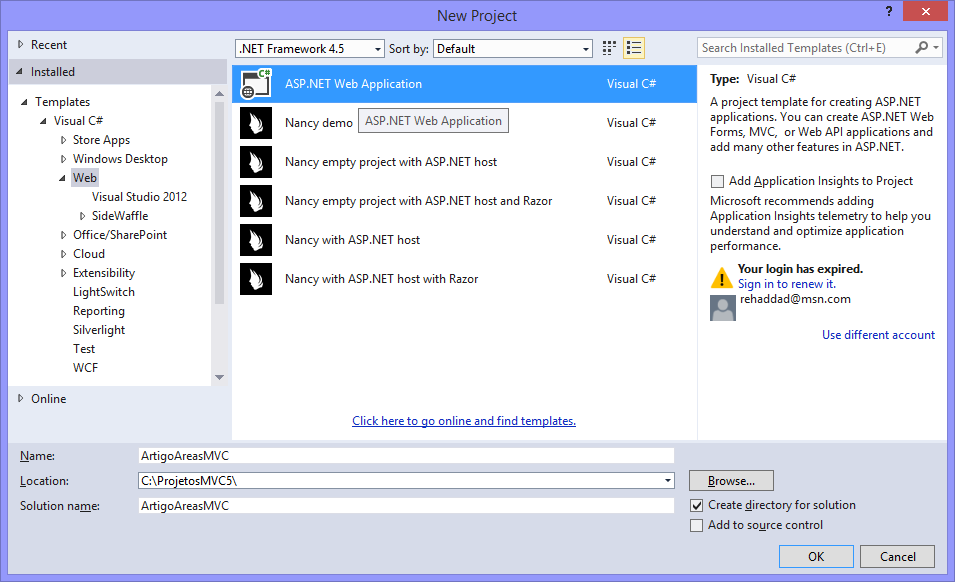Click the Name input field
Image resolution: width=955 pixels, height=582 pixels.
point(406,455)
